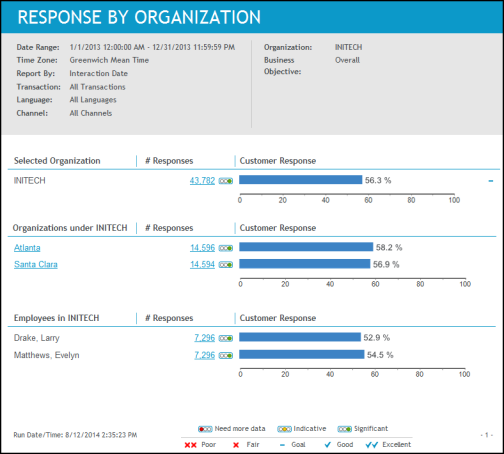Click the significance icon for Matthews, Evelyn
Viewport: 504px width, 454px height.
pos(226,356)
